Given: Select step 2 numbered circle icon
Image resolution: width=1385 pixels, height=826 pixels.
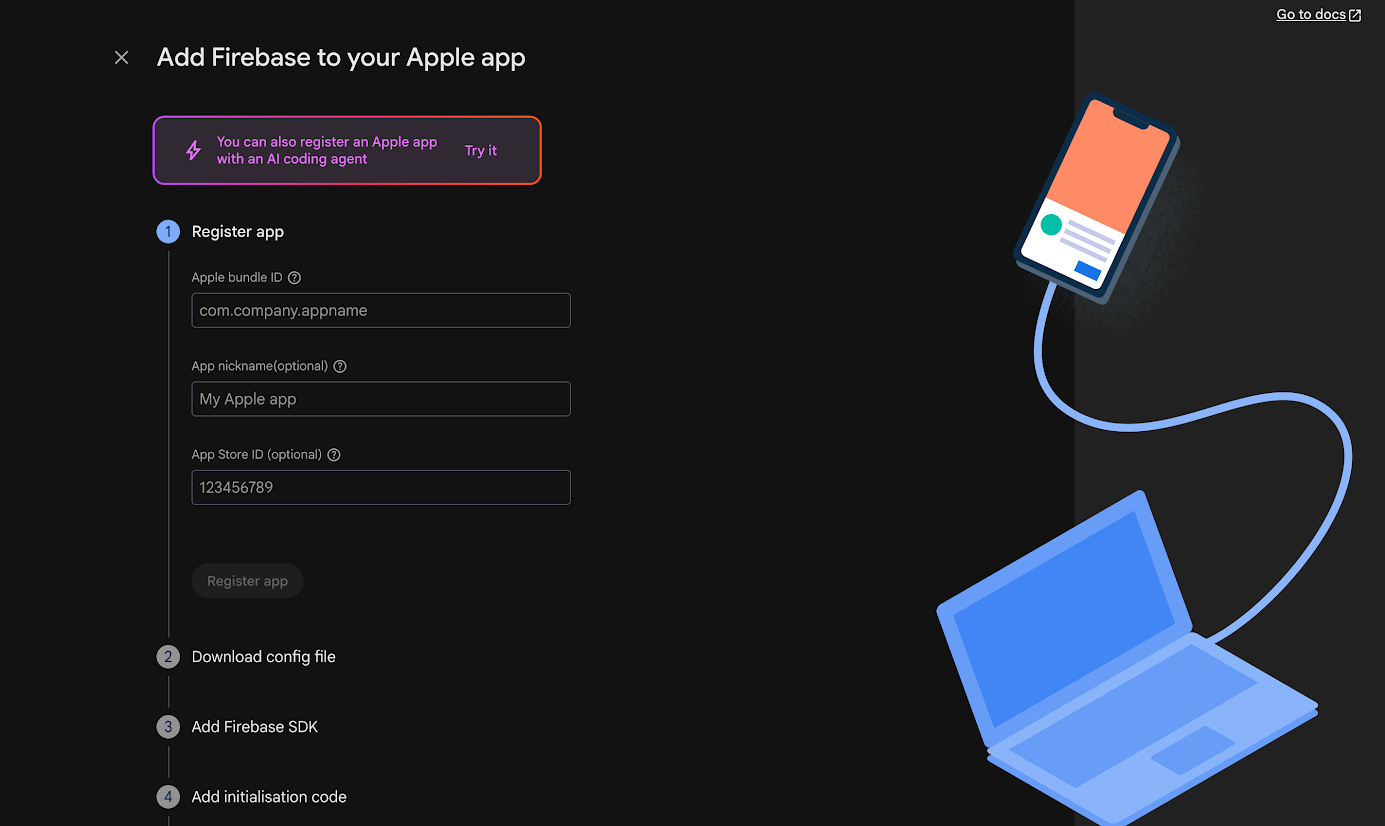Looking at the screenshot, I should pyautogui.click(x=168, y=657).
